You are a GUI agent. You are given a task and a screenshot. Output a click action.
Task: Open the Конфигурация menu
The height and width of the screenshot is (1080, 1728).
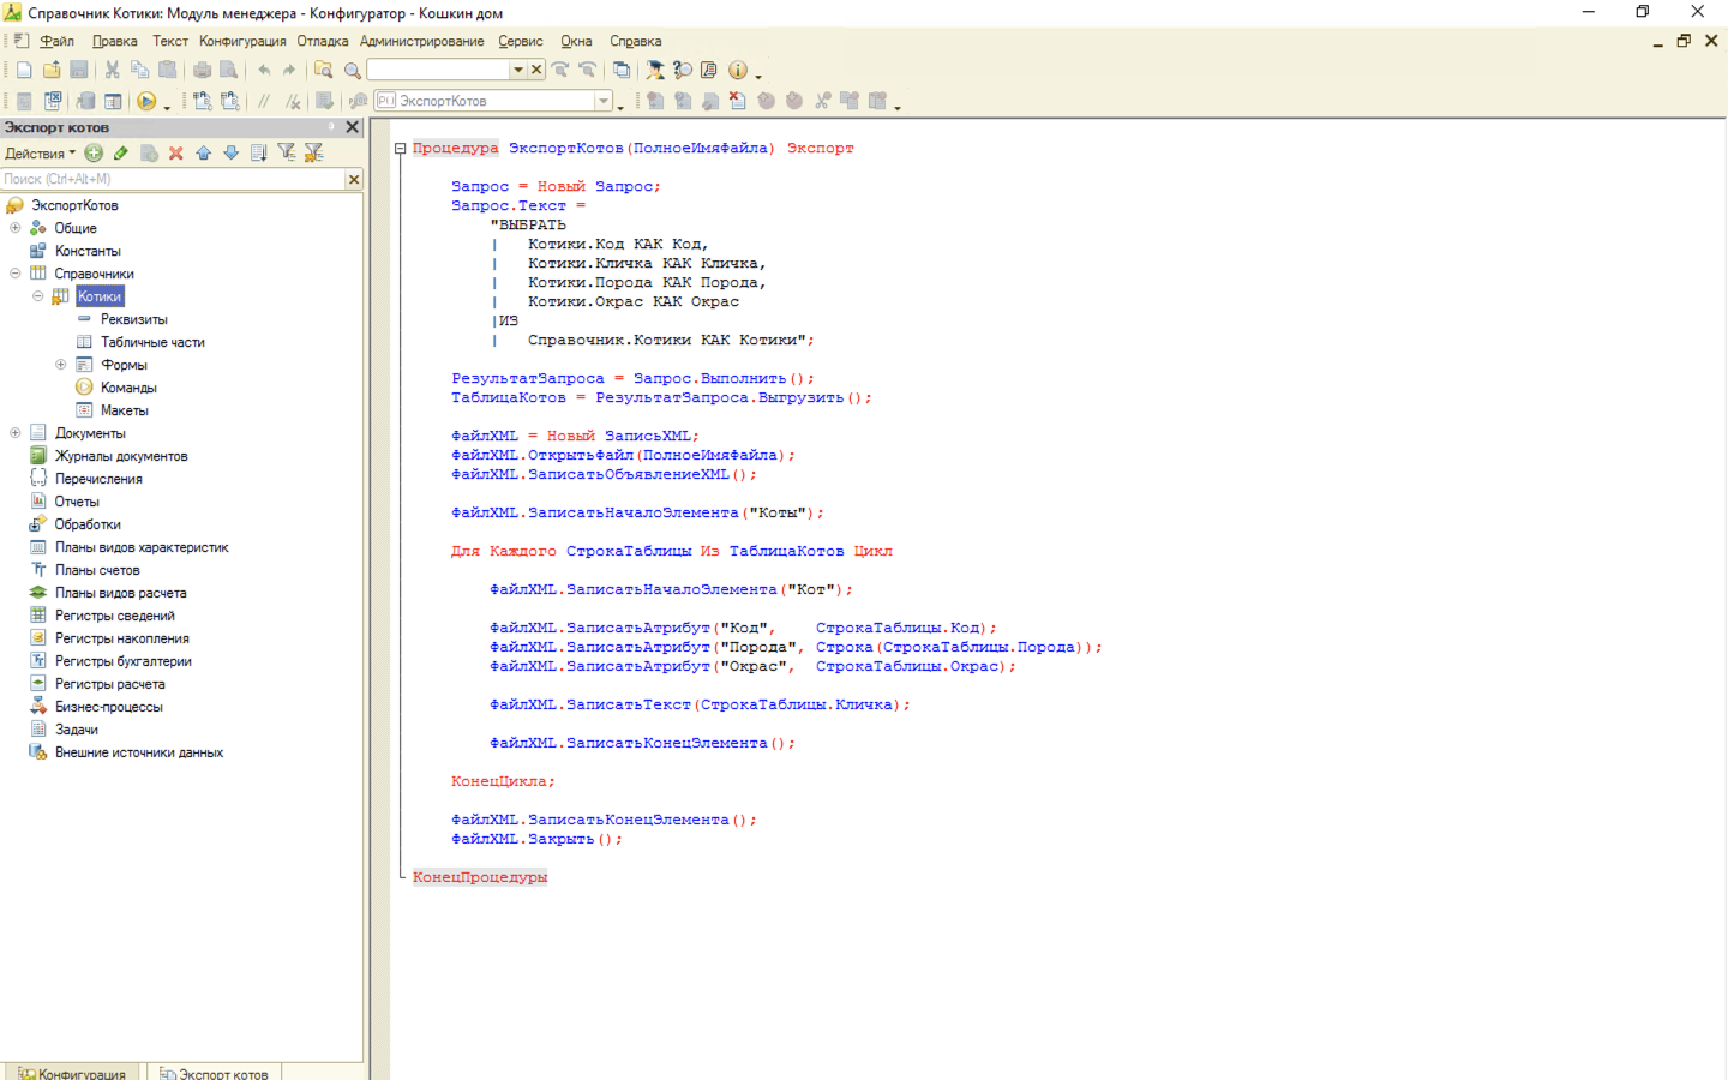pos(242,41)
